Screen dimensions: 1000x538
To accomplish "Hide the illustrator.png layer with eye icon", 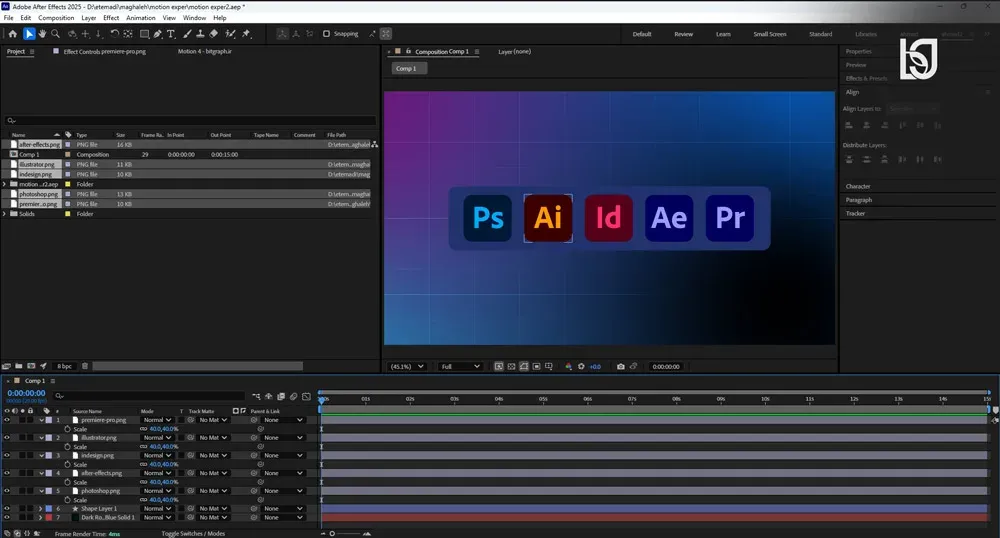I will point(7,438).
